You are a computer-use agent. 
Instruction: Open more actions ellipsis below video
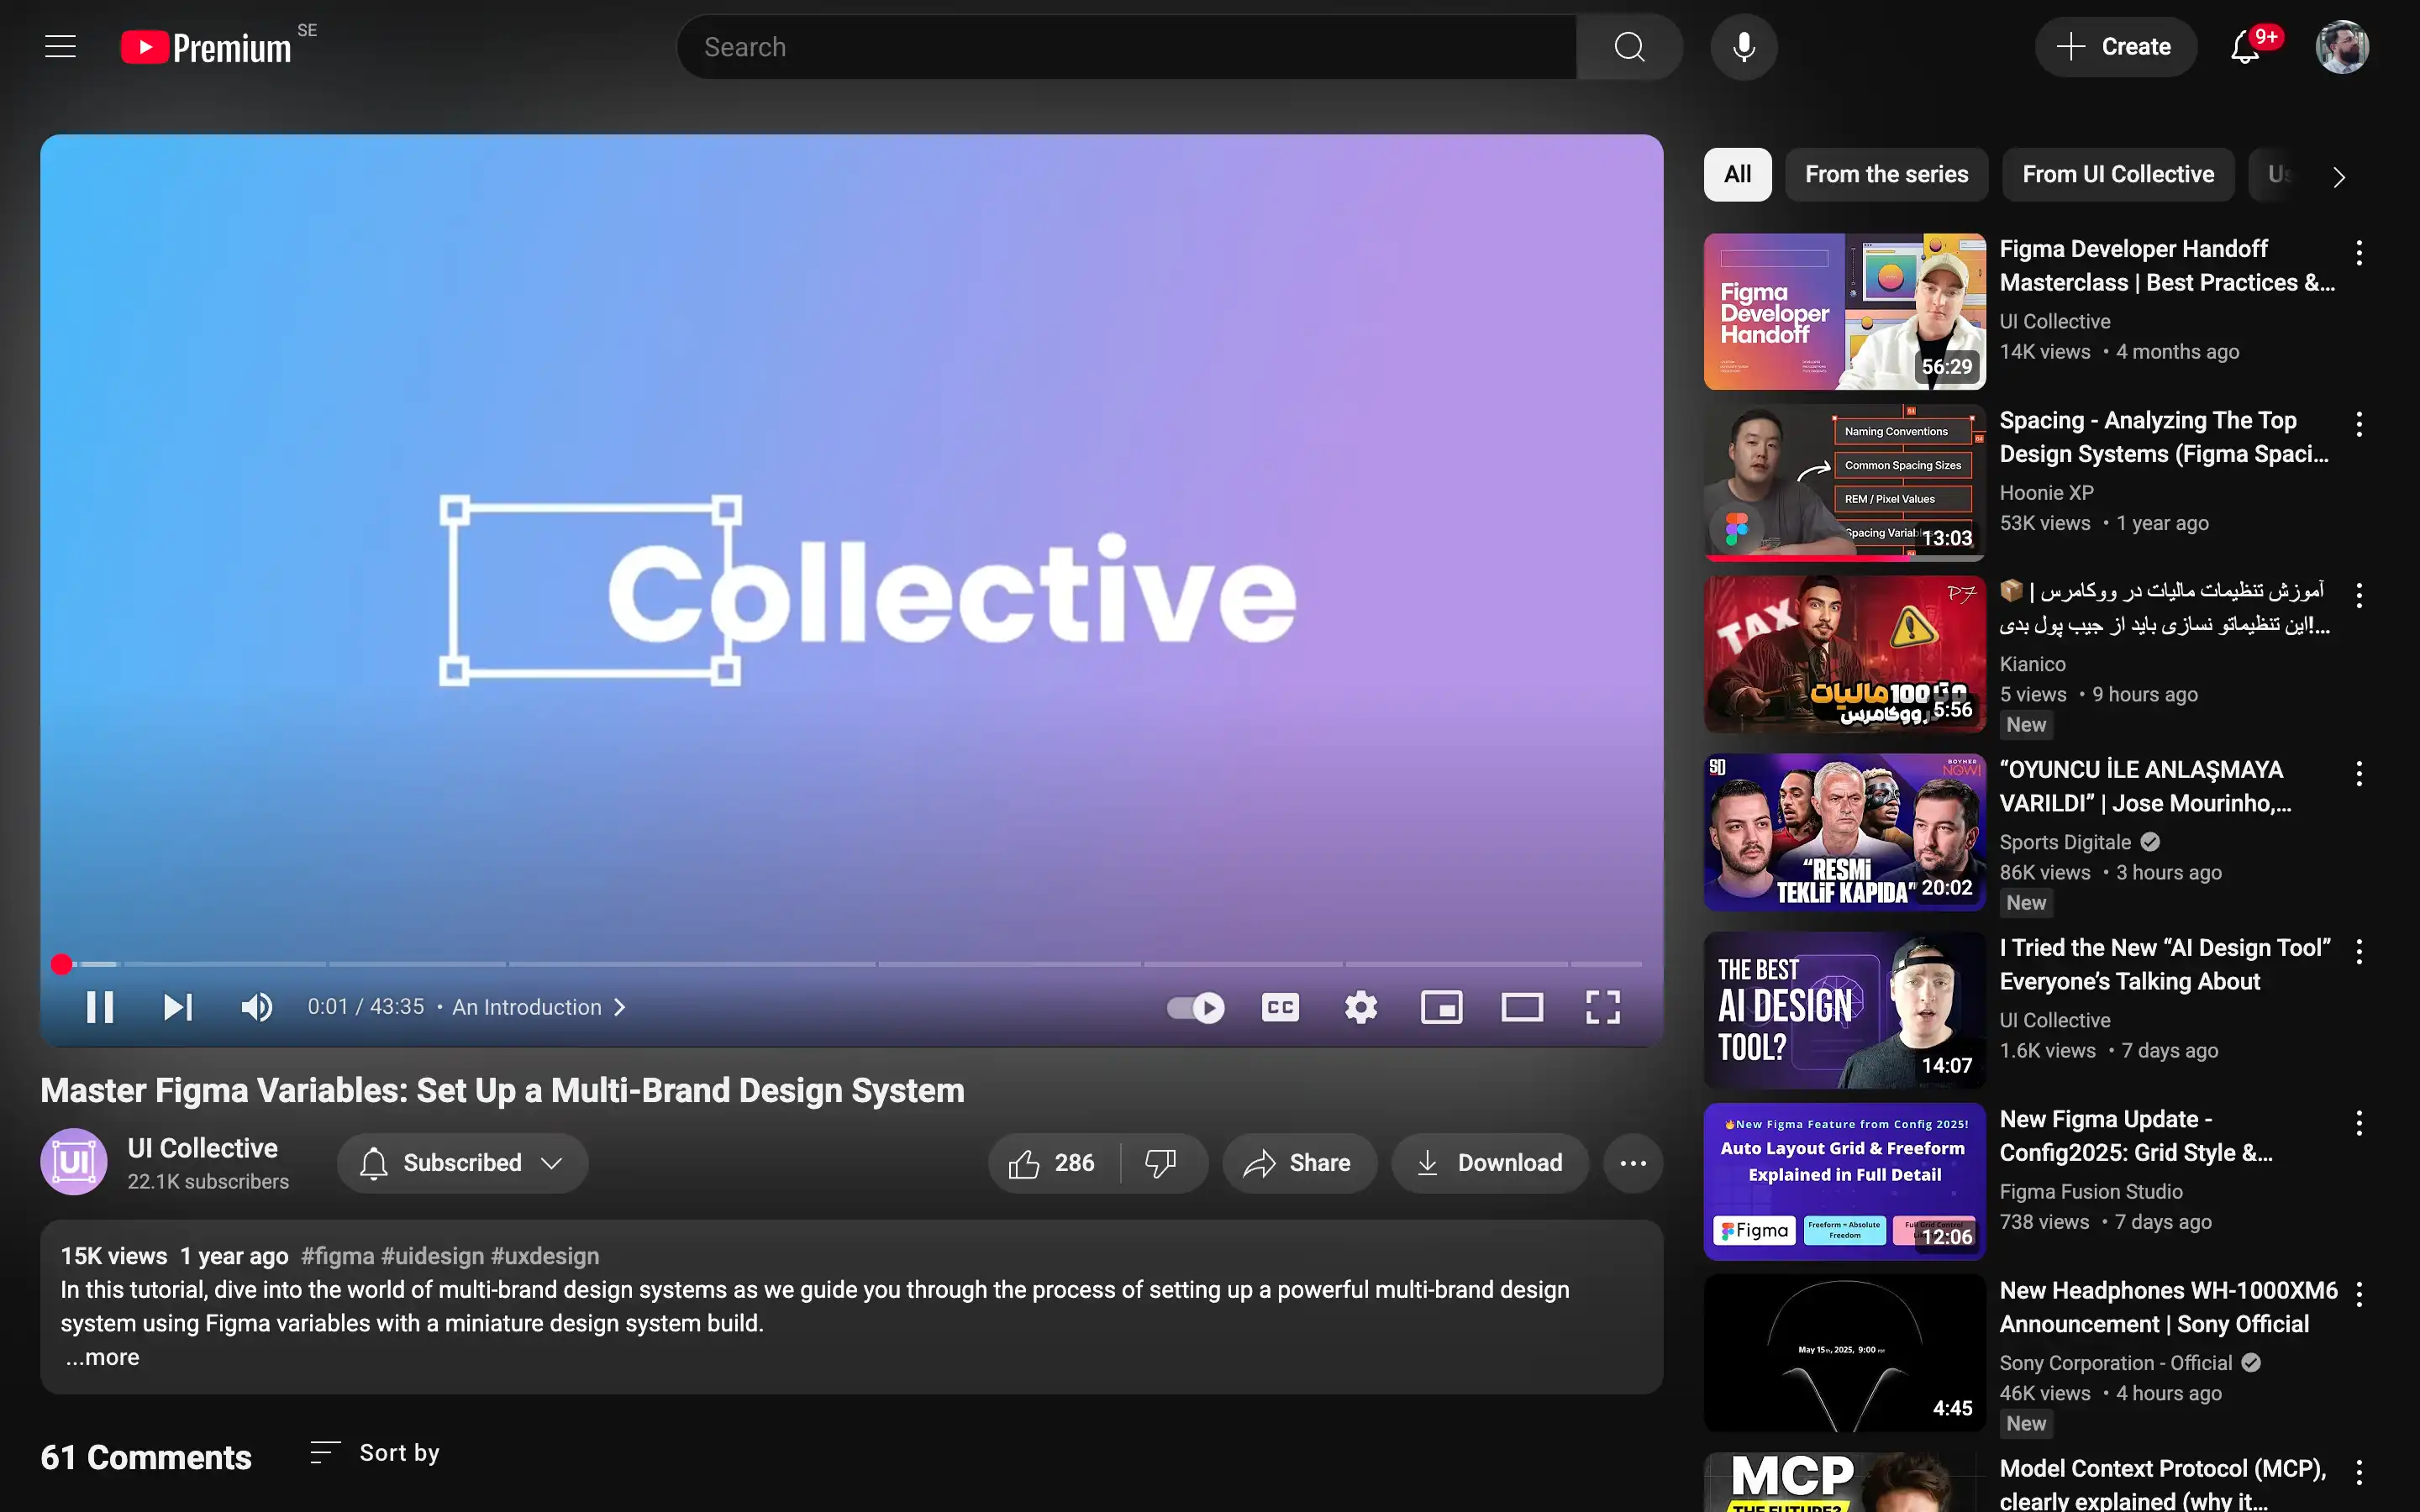tap(1633, 1163)
